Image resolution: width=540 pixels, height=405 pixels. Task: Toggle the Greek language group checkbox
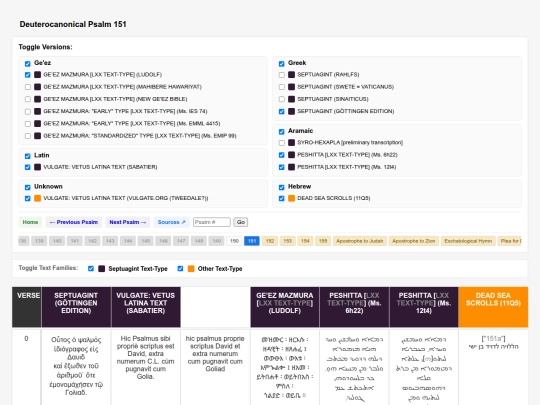pos(281,64)
